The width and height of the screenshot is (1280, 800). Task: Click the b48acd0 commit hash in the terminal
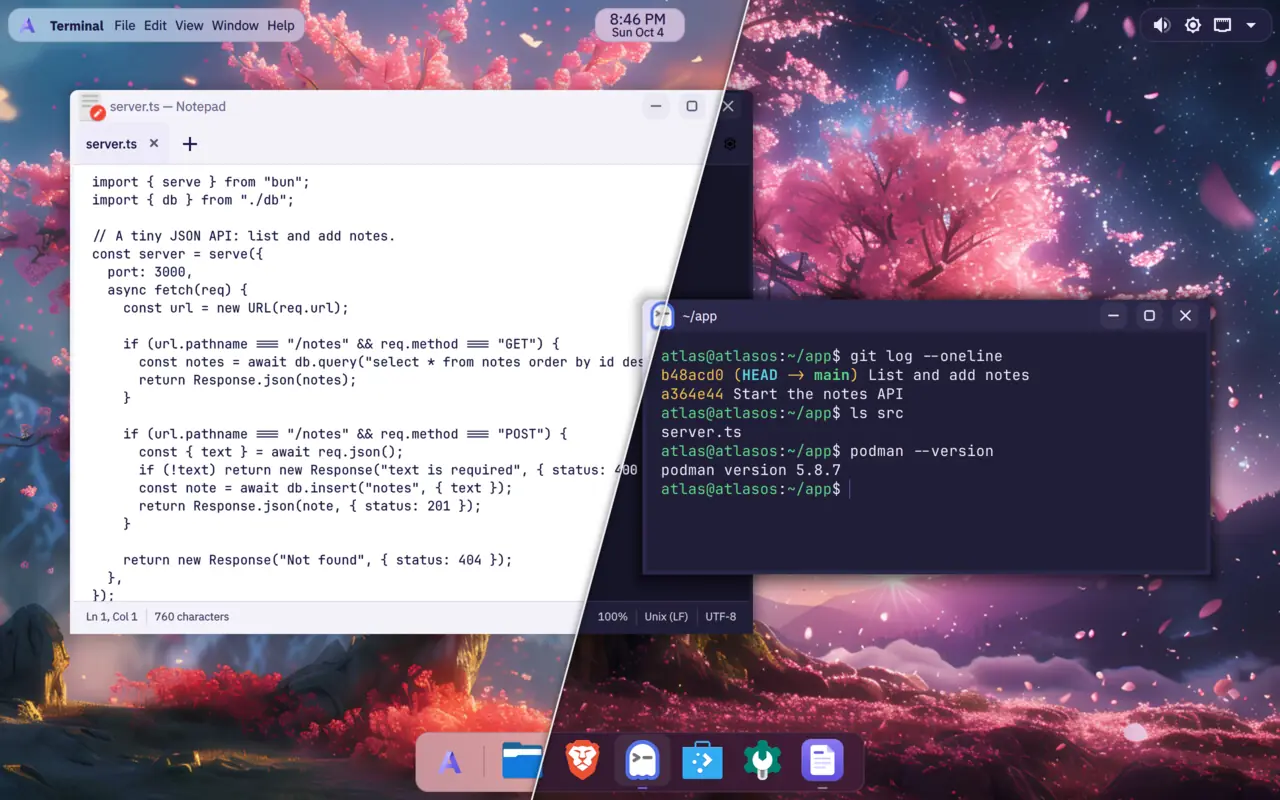(x=692, y=375)
